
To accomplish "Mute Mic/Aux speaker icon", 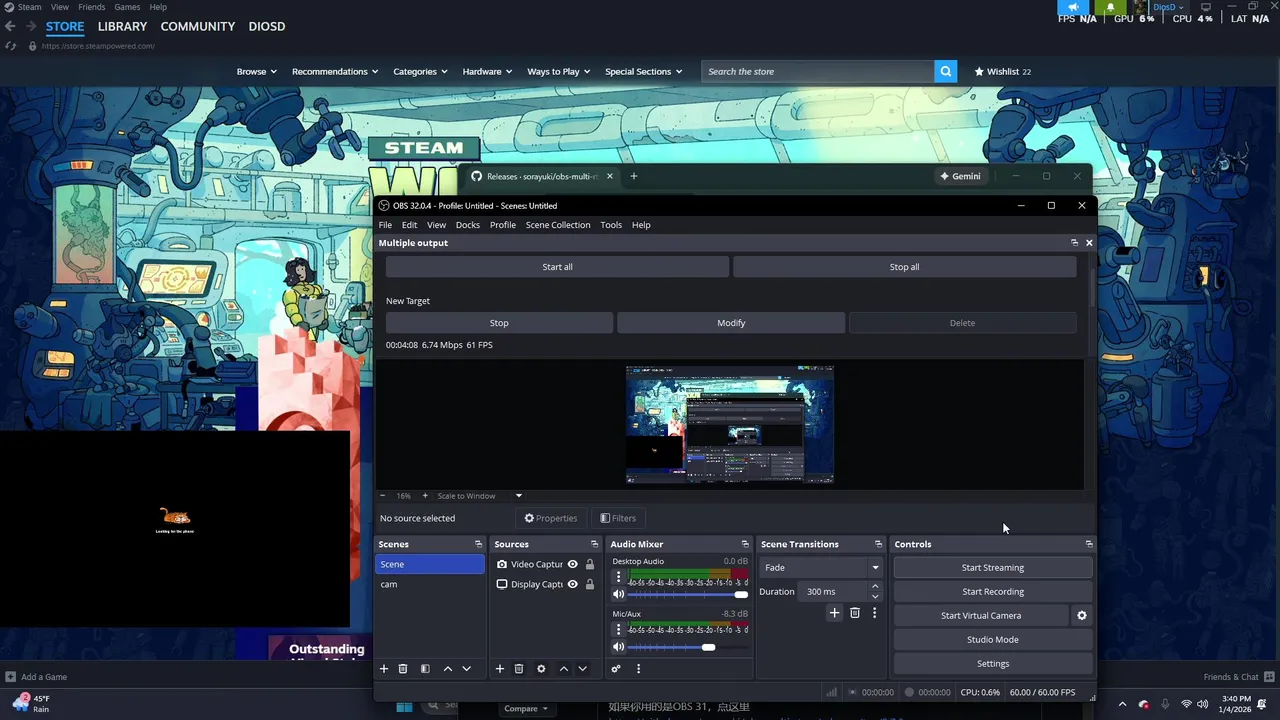I will 618,647.
